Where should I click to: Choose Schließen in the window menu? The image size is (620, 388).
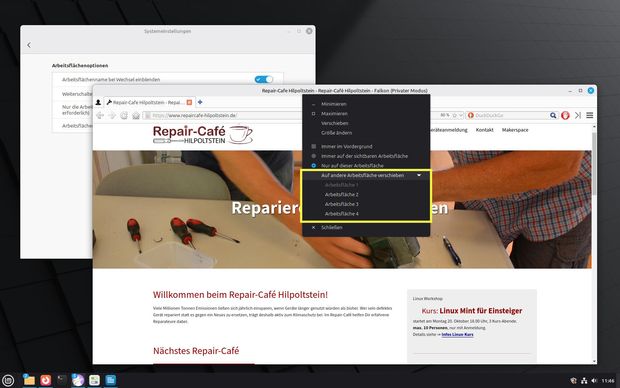point(332,227)
